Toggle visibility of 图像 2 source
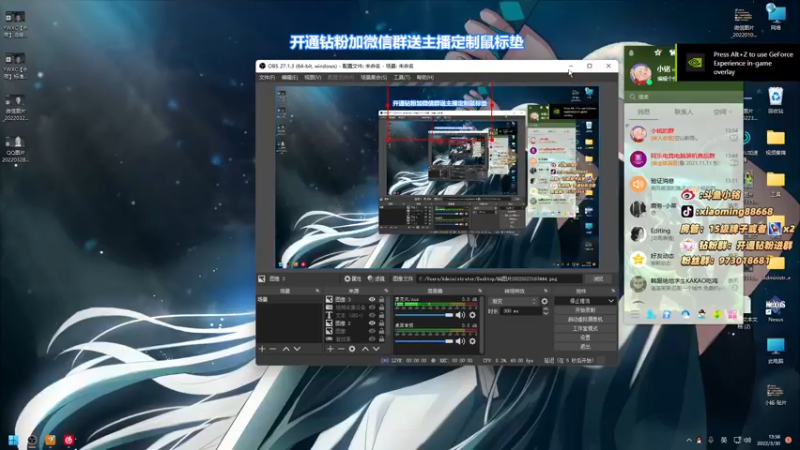Image resolution: width=800 pixels, height=450 pixels. [x=372, y=323]
